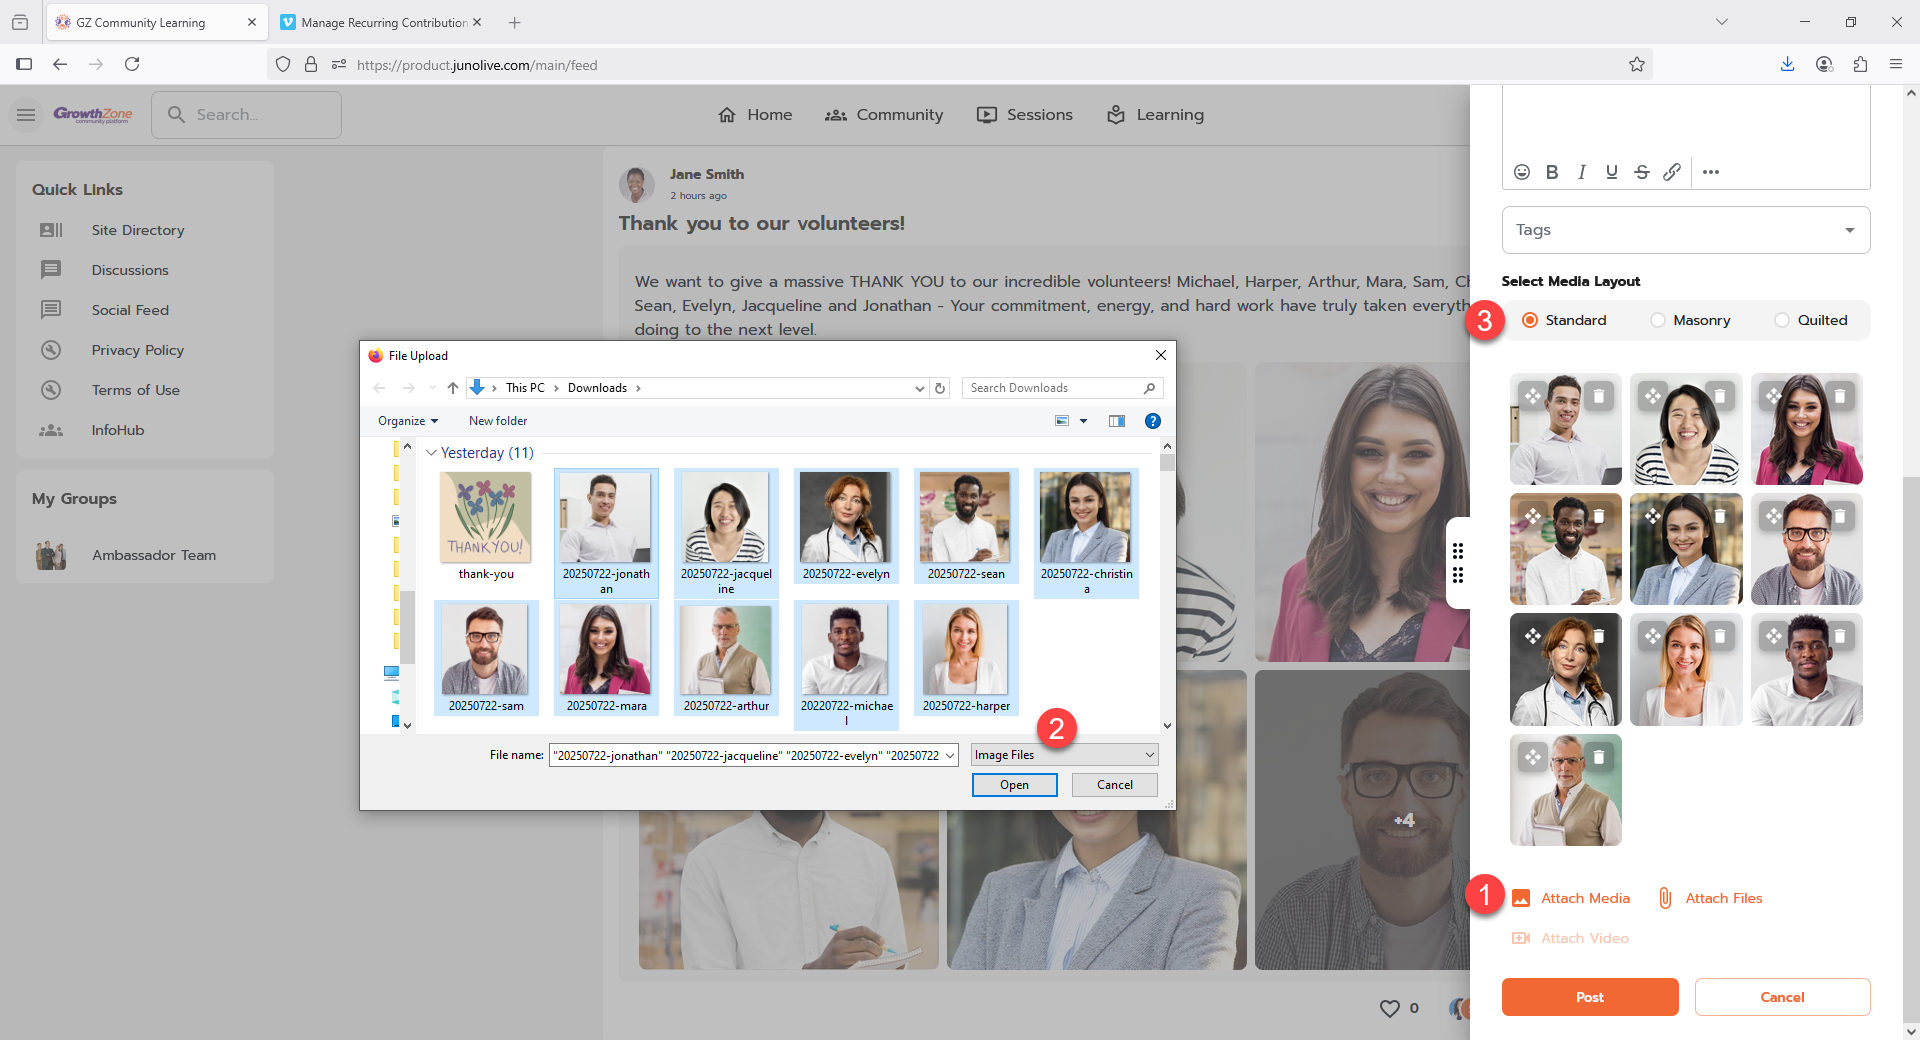Open the Learning navigation item
The image size is (1920, 1040).
(x=1155, y=115)
